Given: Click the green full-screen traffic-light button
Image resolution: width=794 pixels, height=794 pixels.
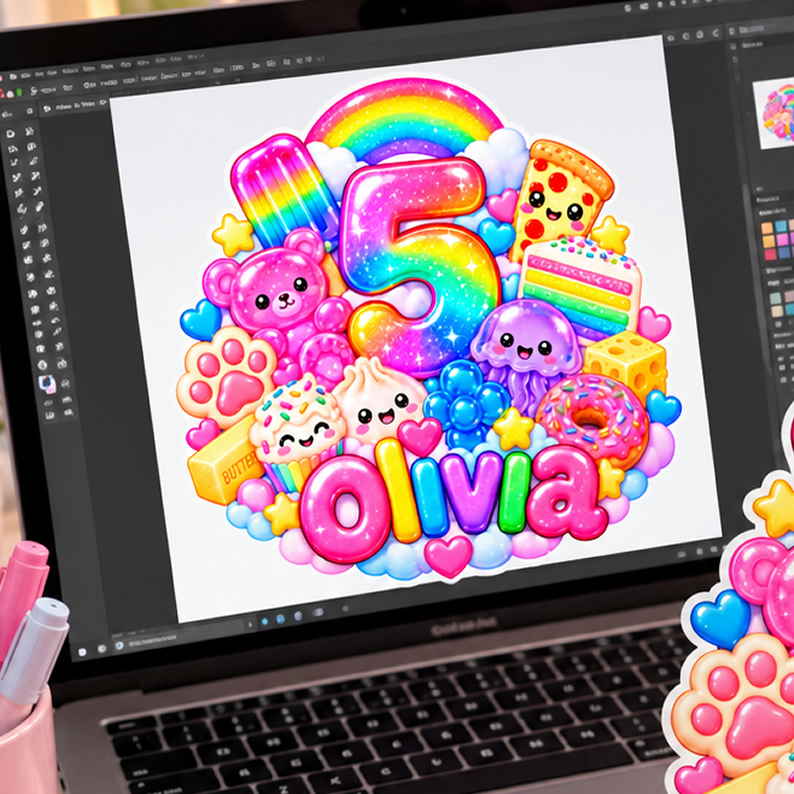Looking at the screenshot, I should point(19,92).
